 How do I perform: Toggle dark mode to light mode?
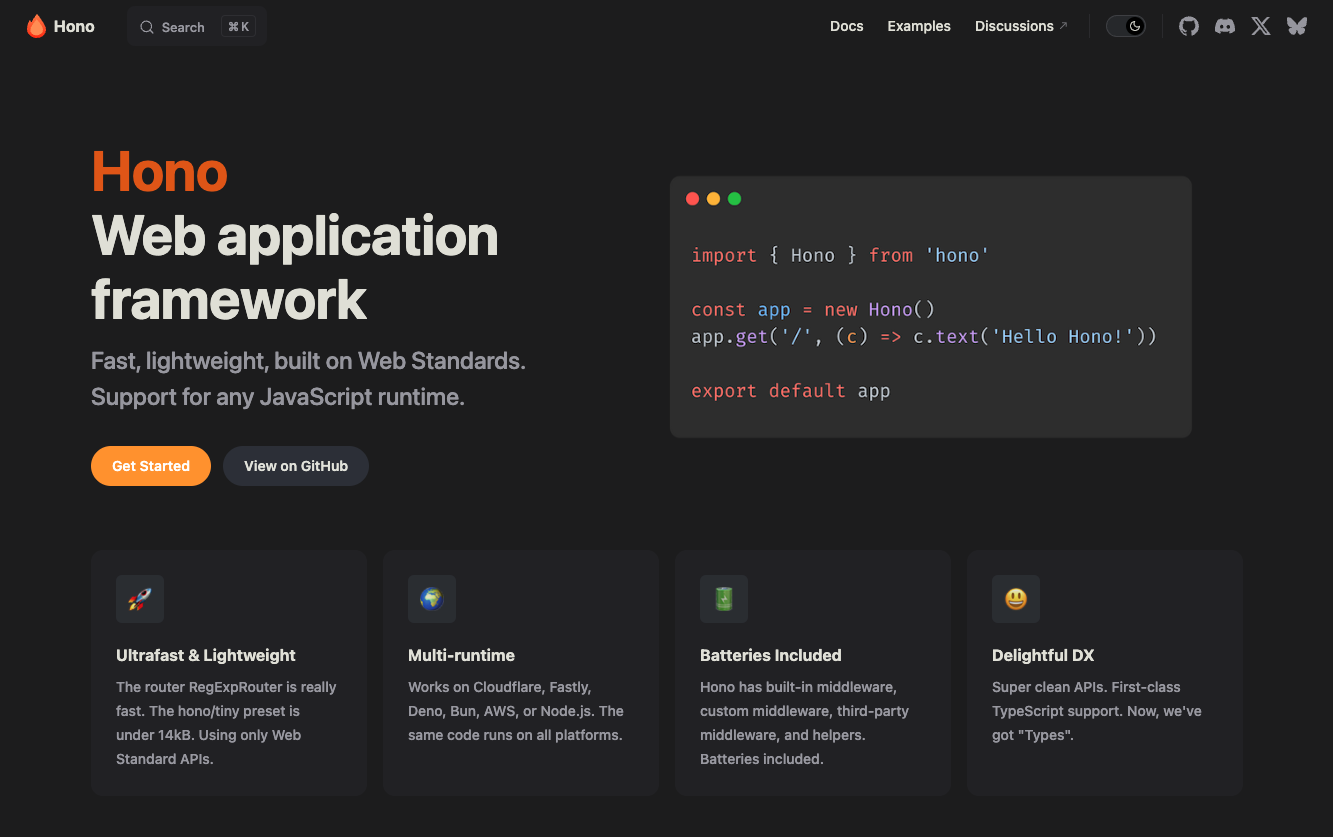click(1126, 26)
